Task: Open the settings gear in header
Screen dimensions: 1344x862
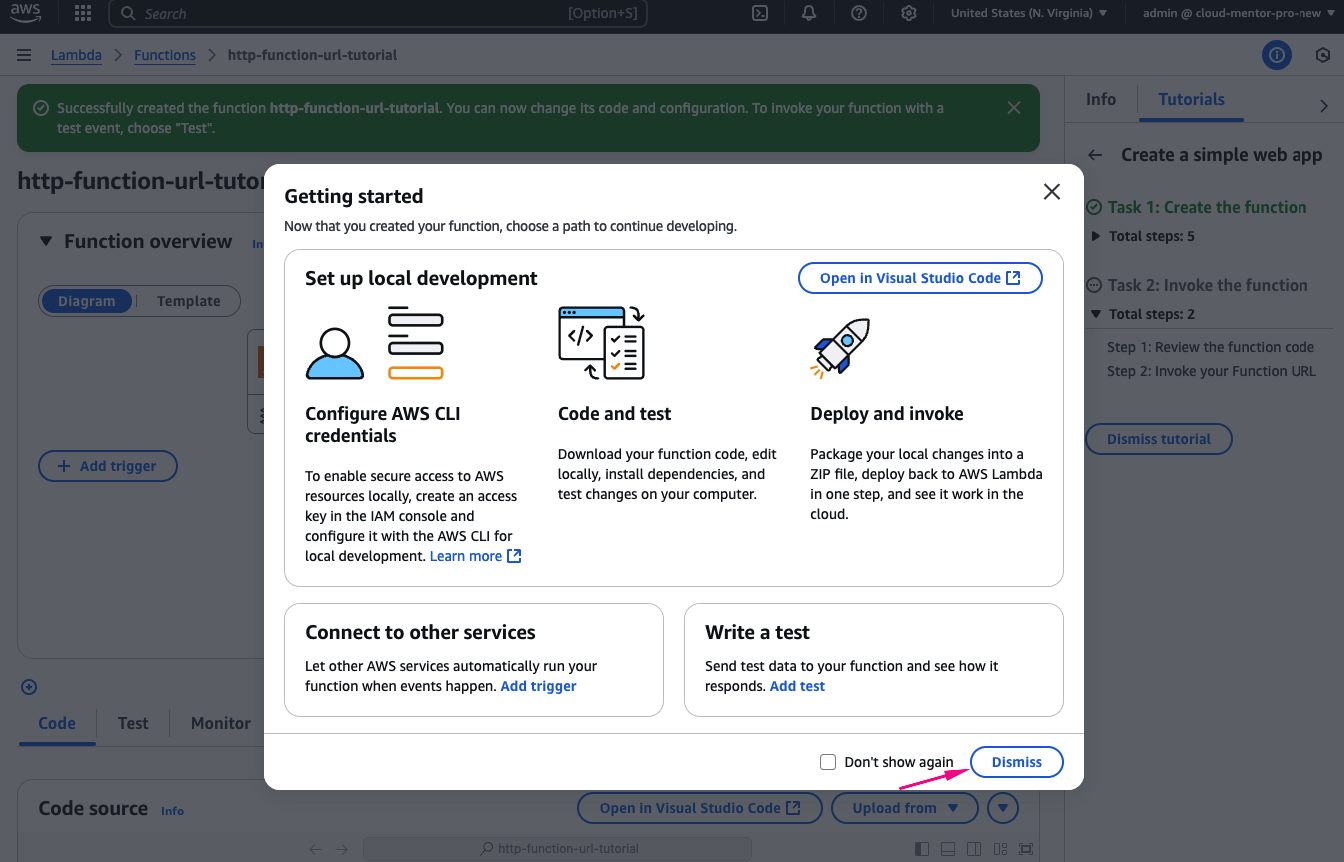Action: pos(909,14)
